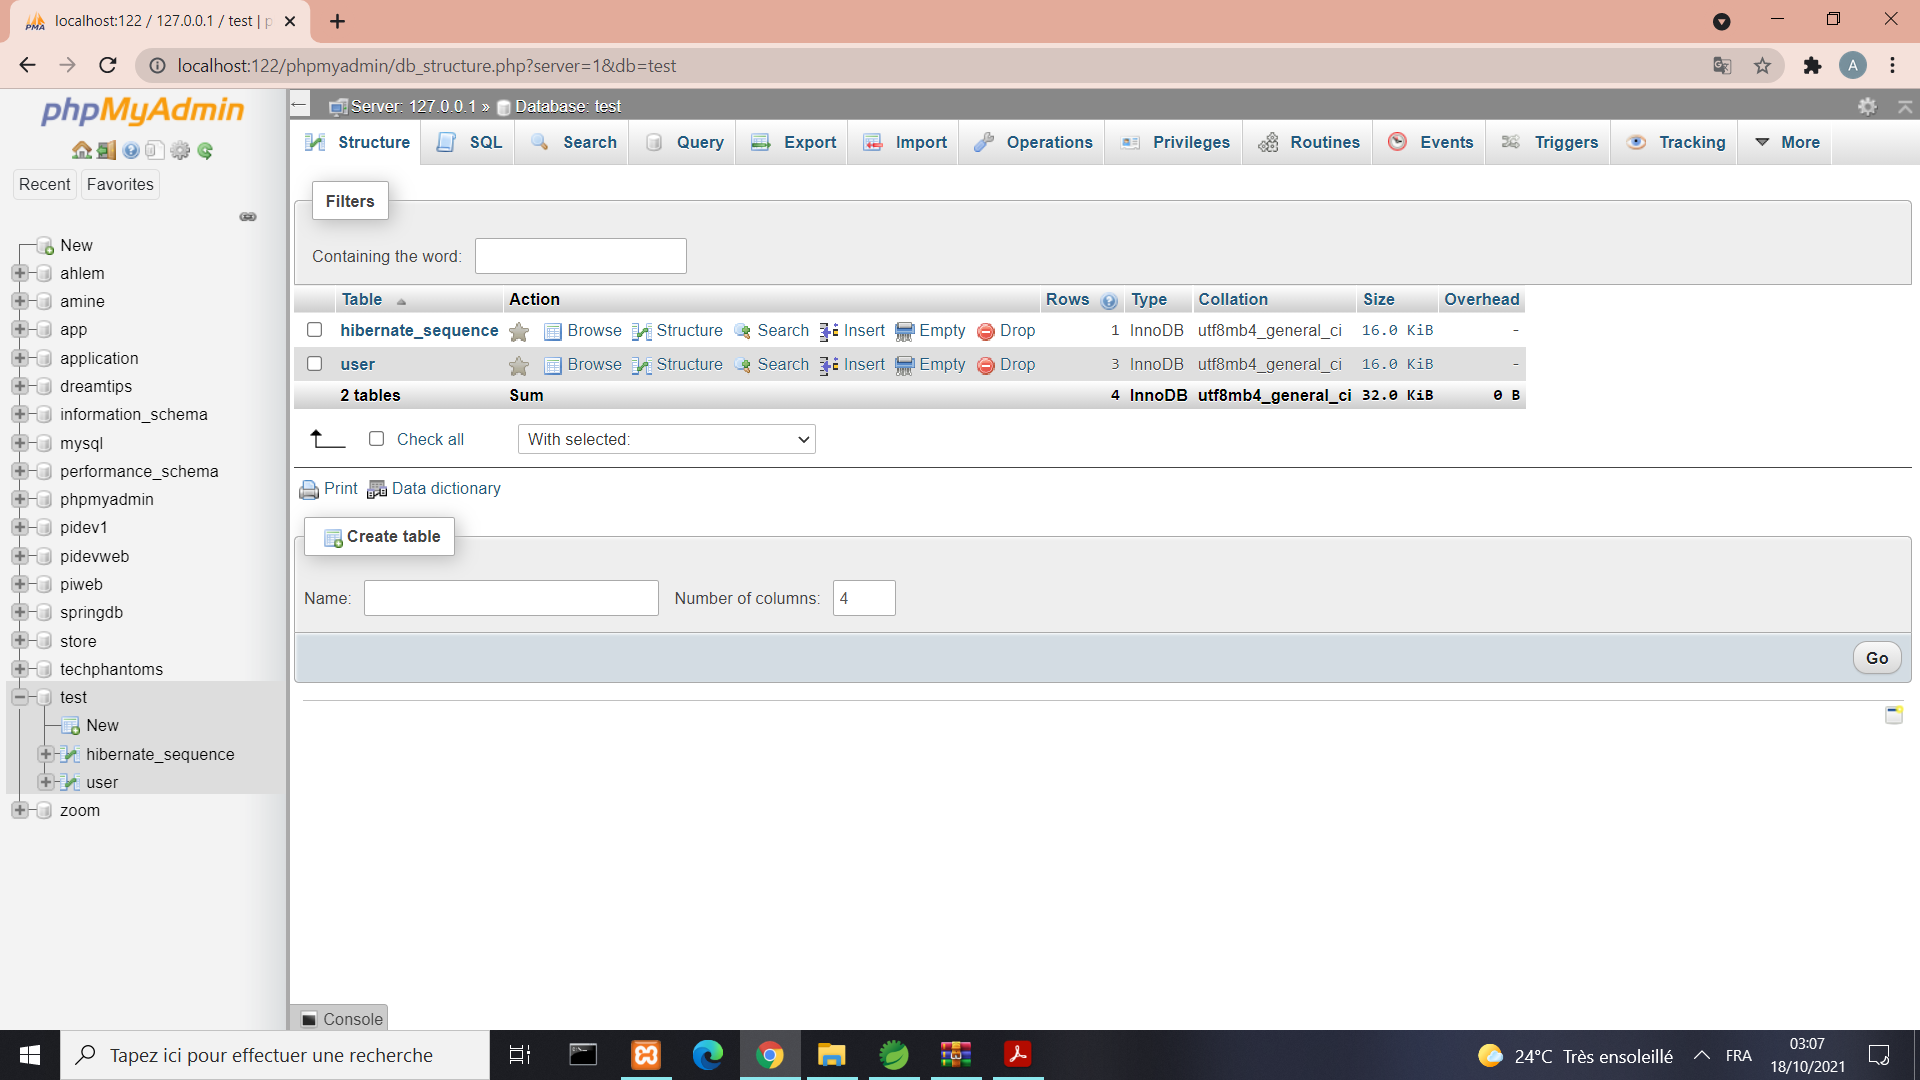Expand the springdb database tree node
The height and width of the screenshot is (1080, 1920).
click(19, 612)
